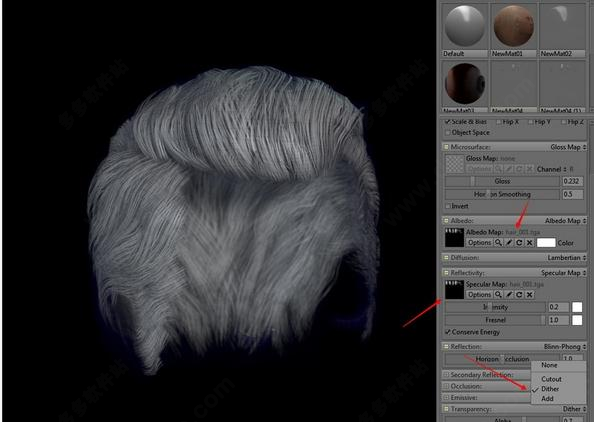Reload the Specular Map texture

(x=519, y=294)
